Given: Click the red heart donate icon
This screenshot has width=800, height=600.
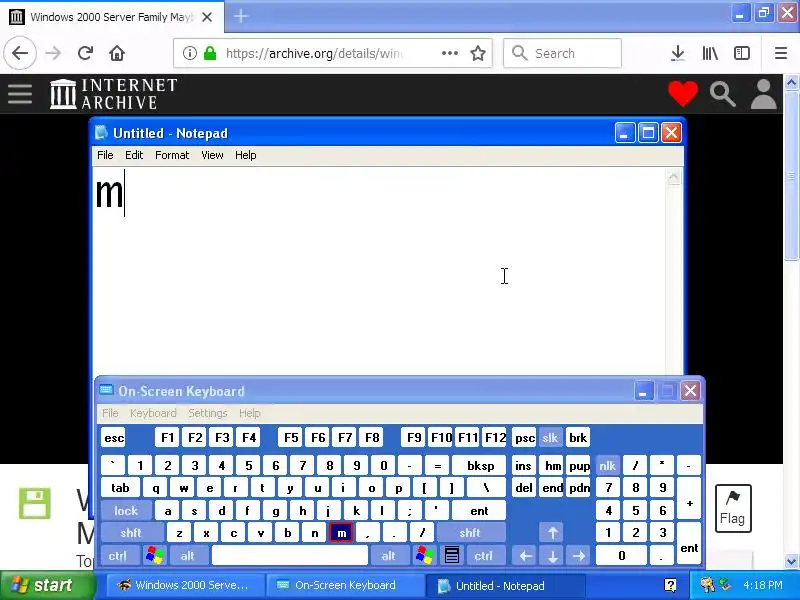Looking at the screenshot, I should pos(683,94).
